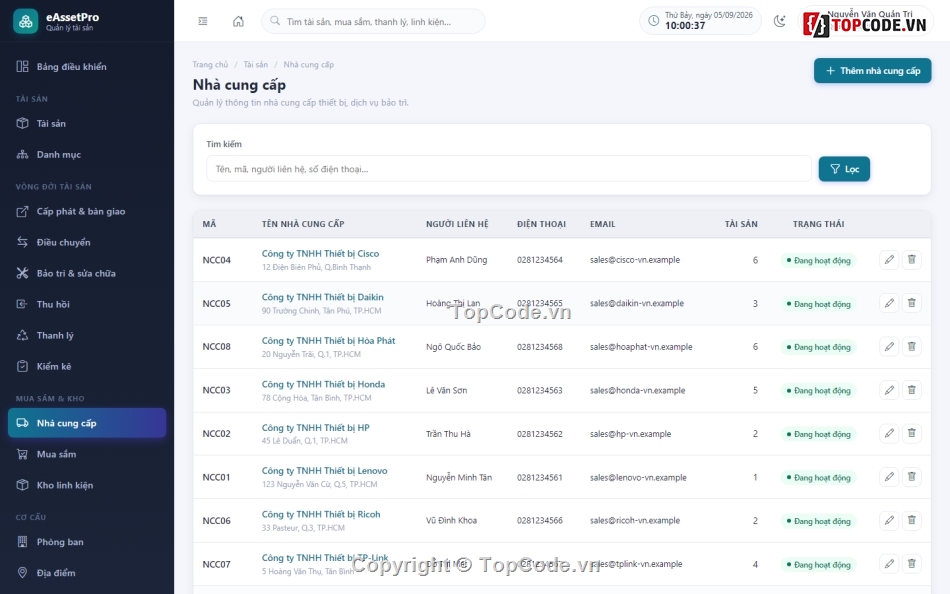Click status badge for NCC04 row
950x594 pixels.
point(819,260)
